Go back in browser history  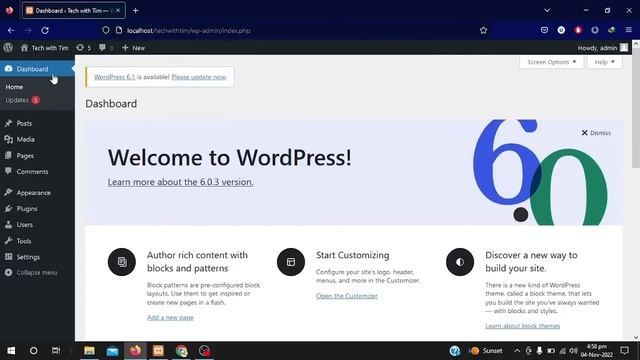click(11, 30)
